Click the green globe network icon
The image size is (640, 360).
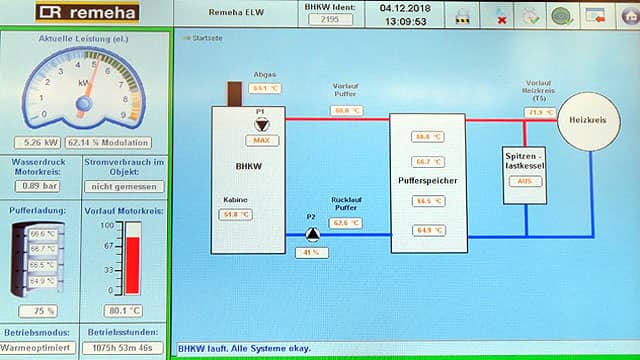point(562,16)
